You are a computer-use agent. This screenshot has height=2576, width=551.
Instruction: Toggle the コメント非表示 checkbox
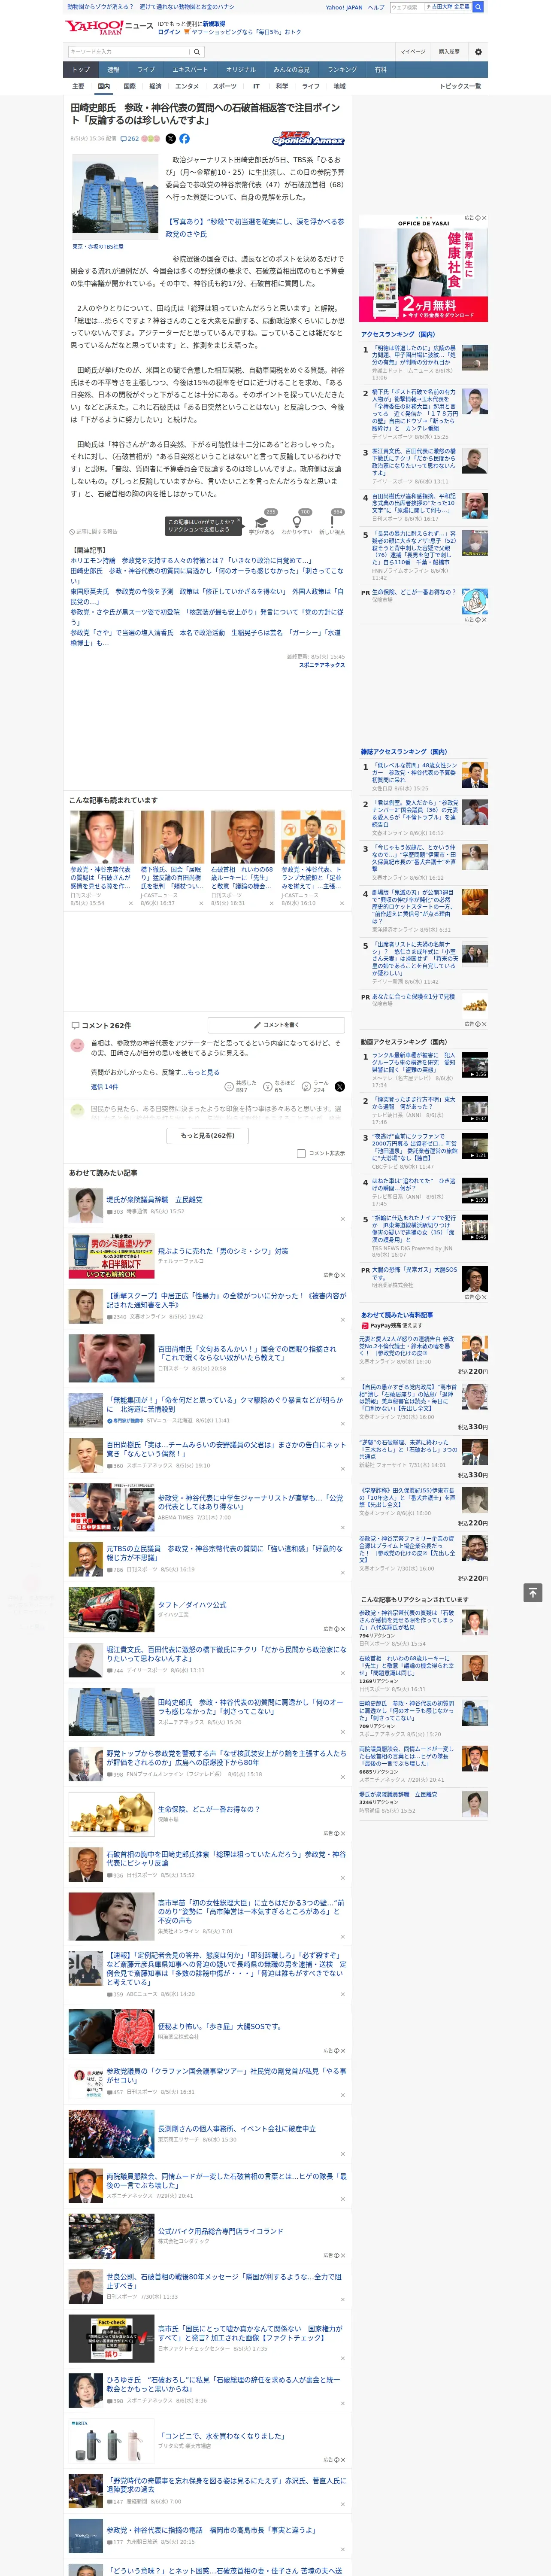[x=301, y=1153]
